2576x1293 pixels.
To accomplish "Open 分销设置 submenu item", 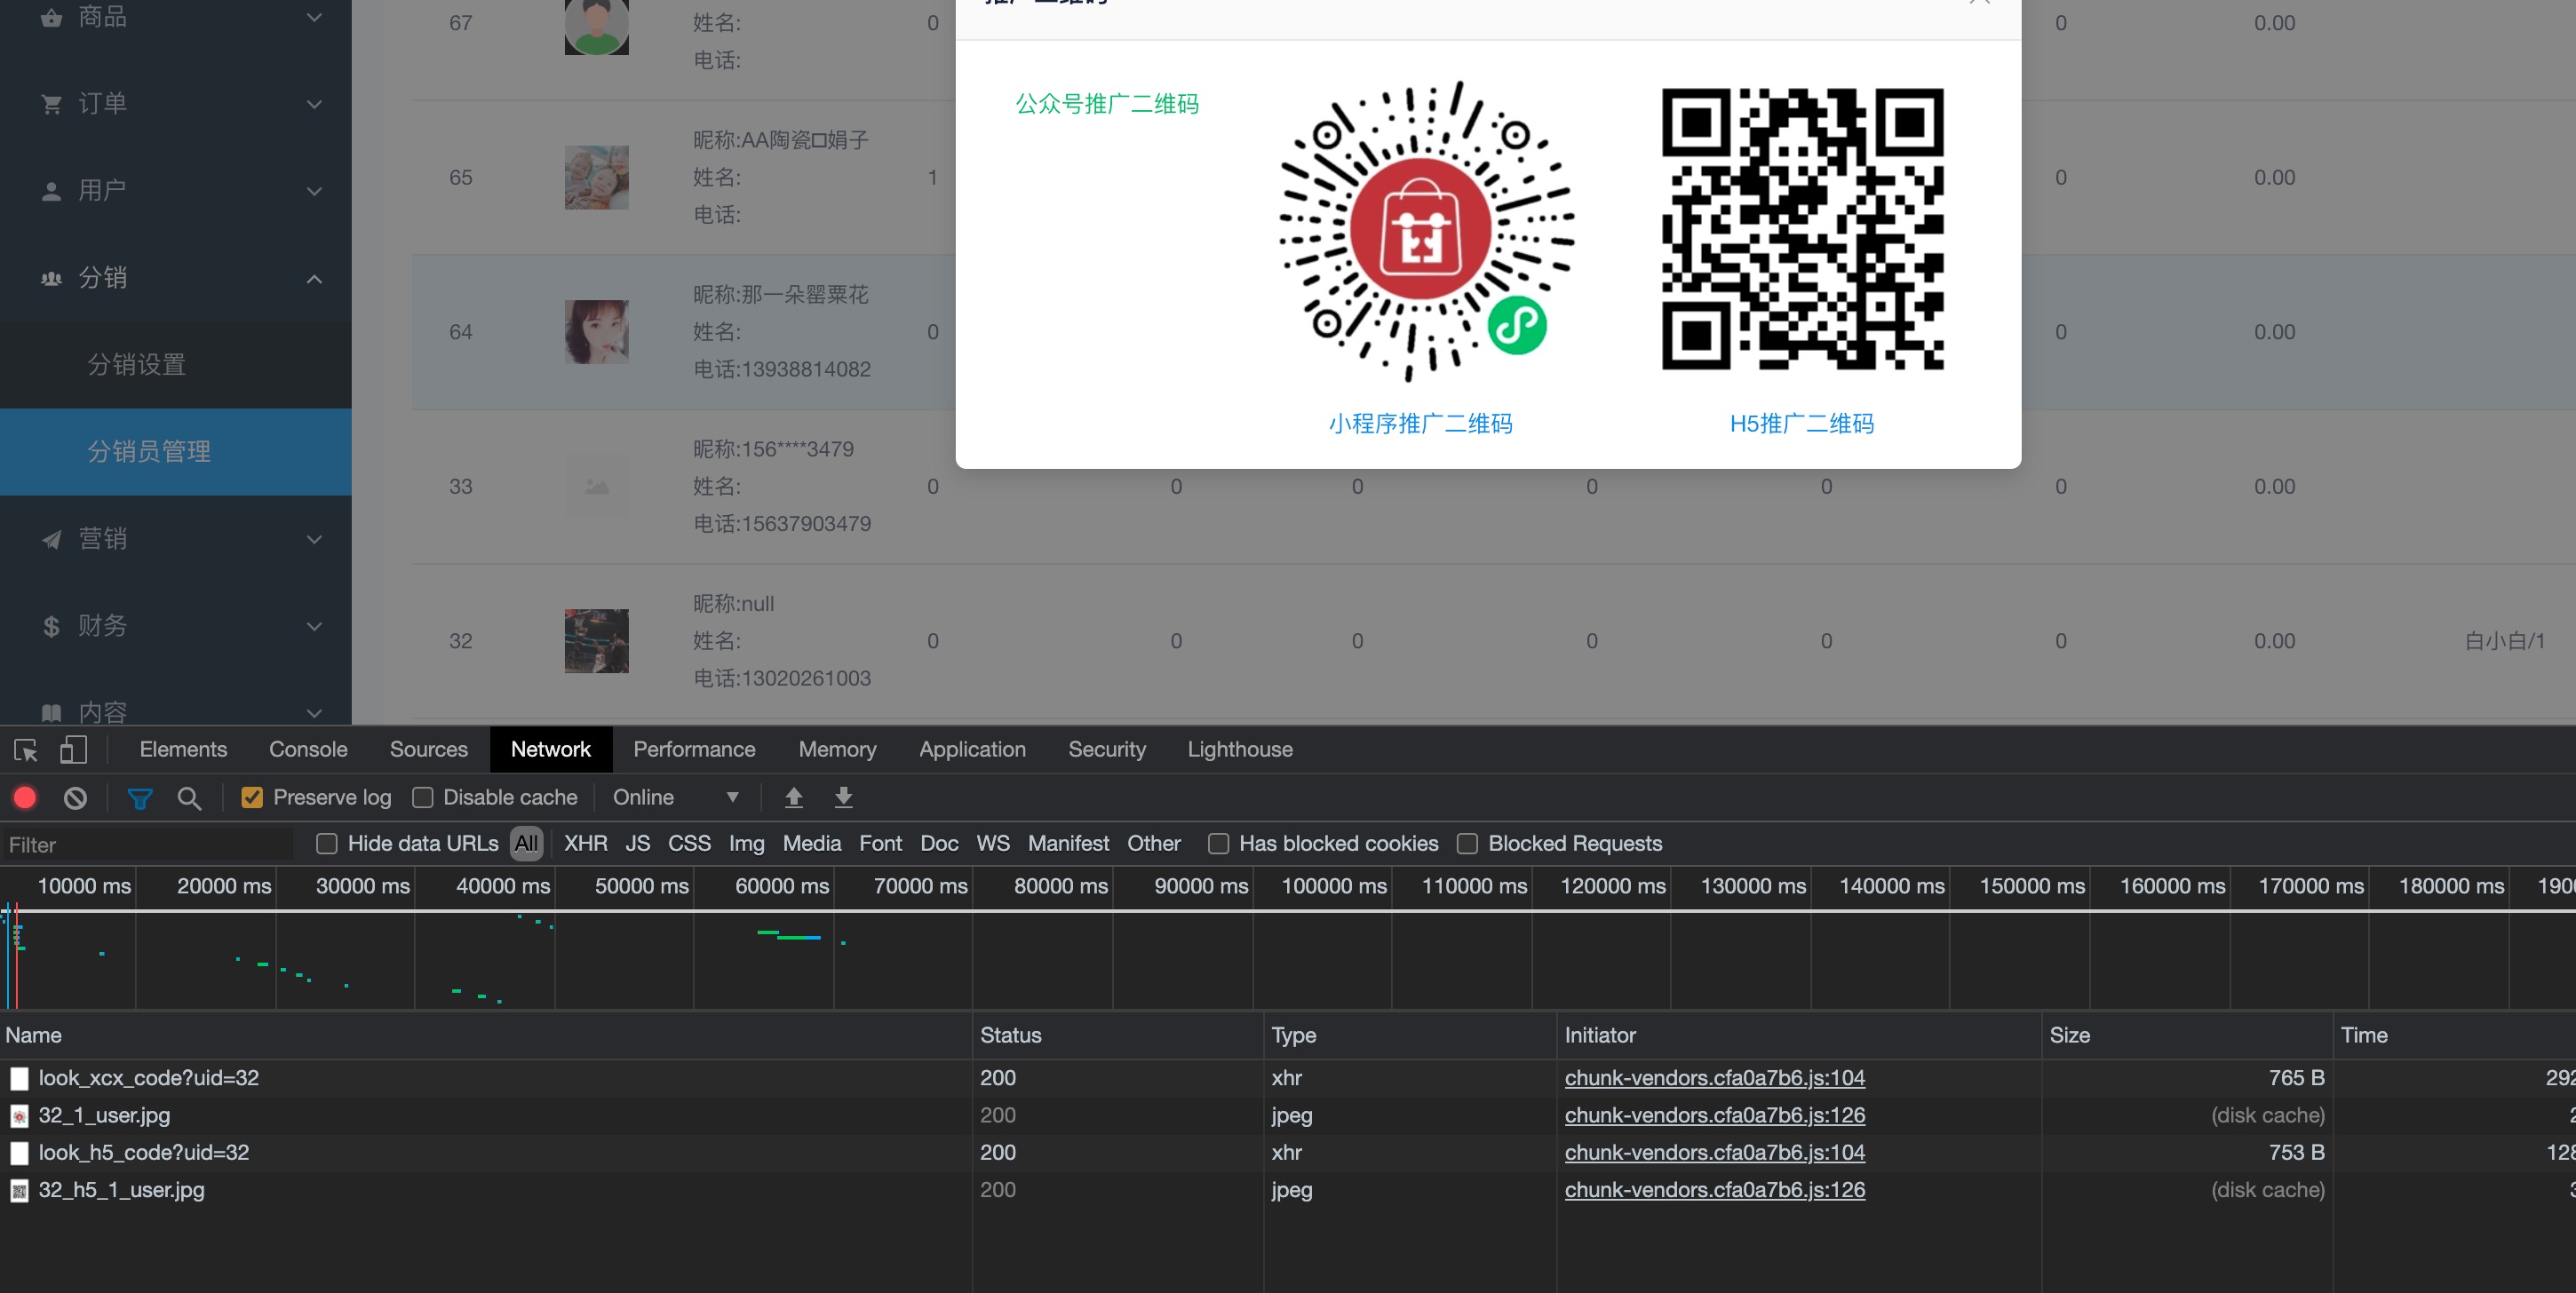I will coord(176,365).
